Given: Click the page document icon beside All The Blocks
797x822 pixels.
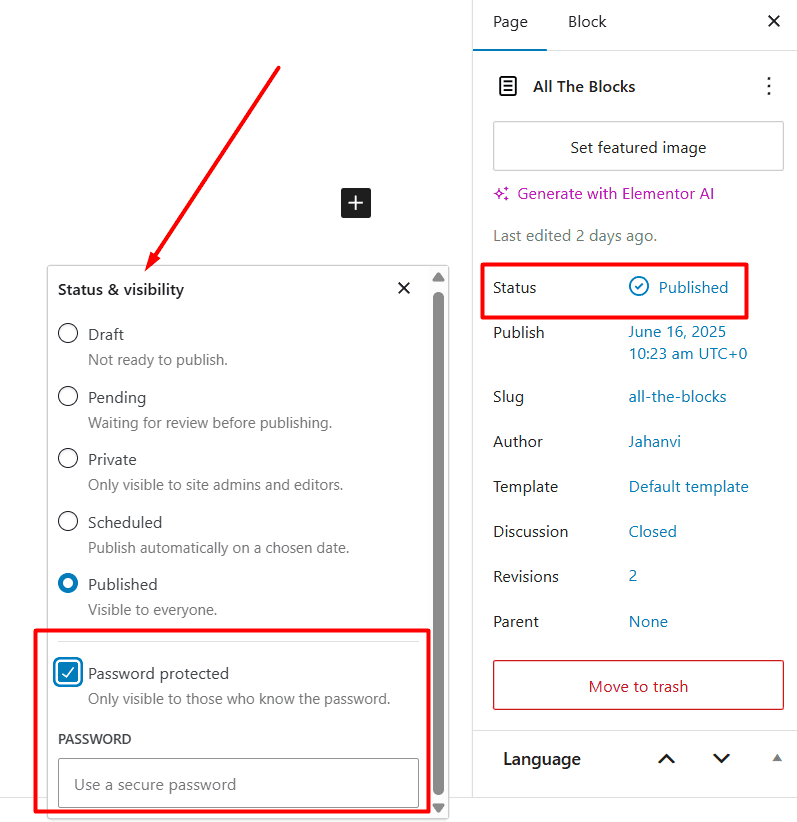Looking at the screenshot, I should (x=508, y=86).
